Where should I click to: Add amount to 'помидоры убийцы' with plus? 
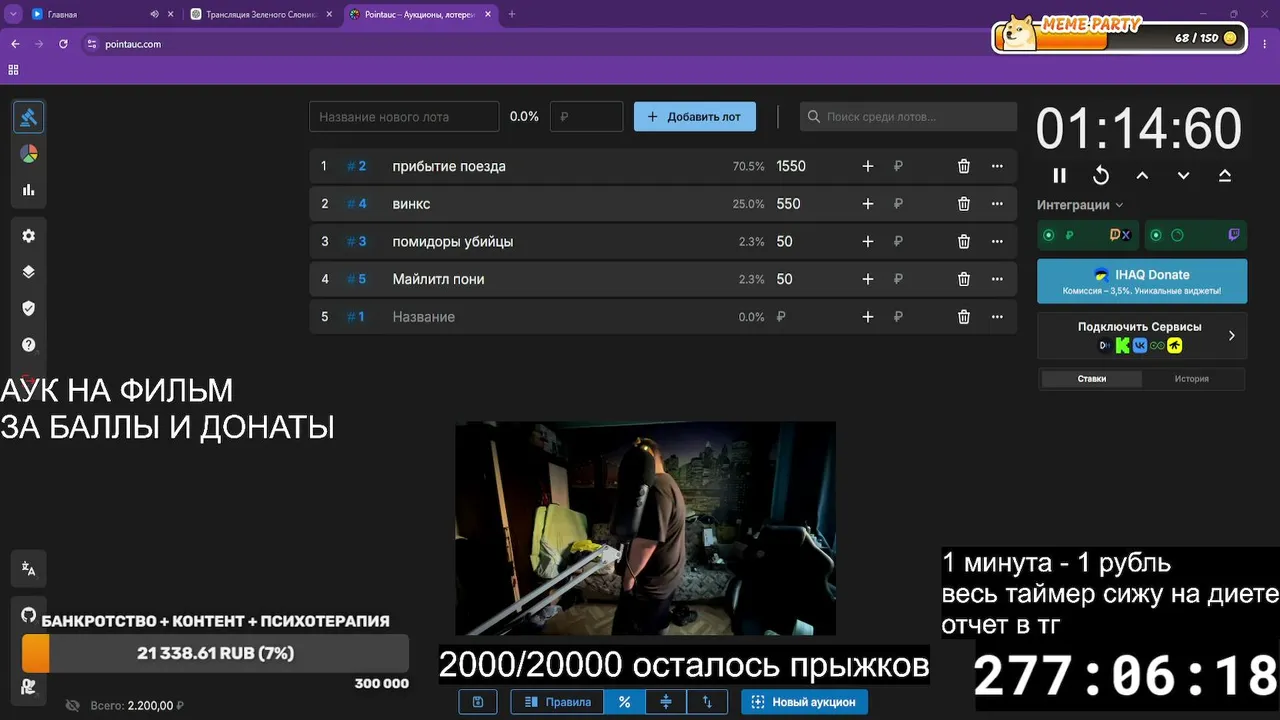[x=868, y=241]
